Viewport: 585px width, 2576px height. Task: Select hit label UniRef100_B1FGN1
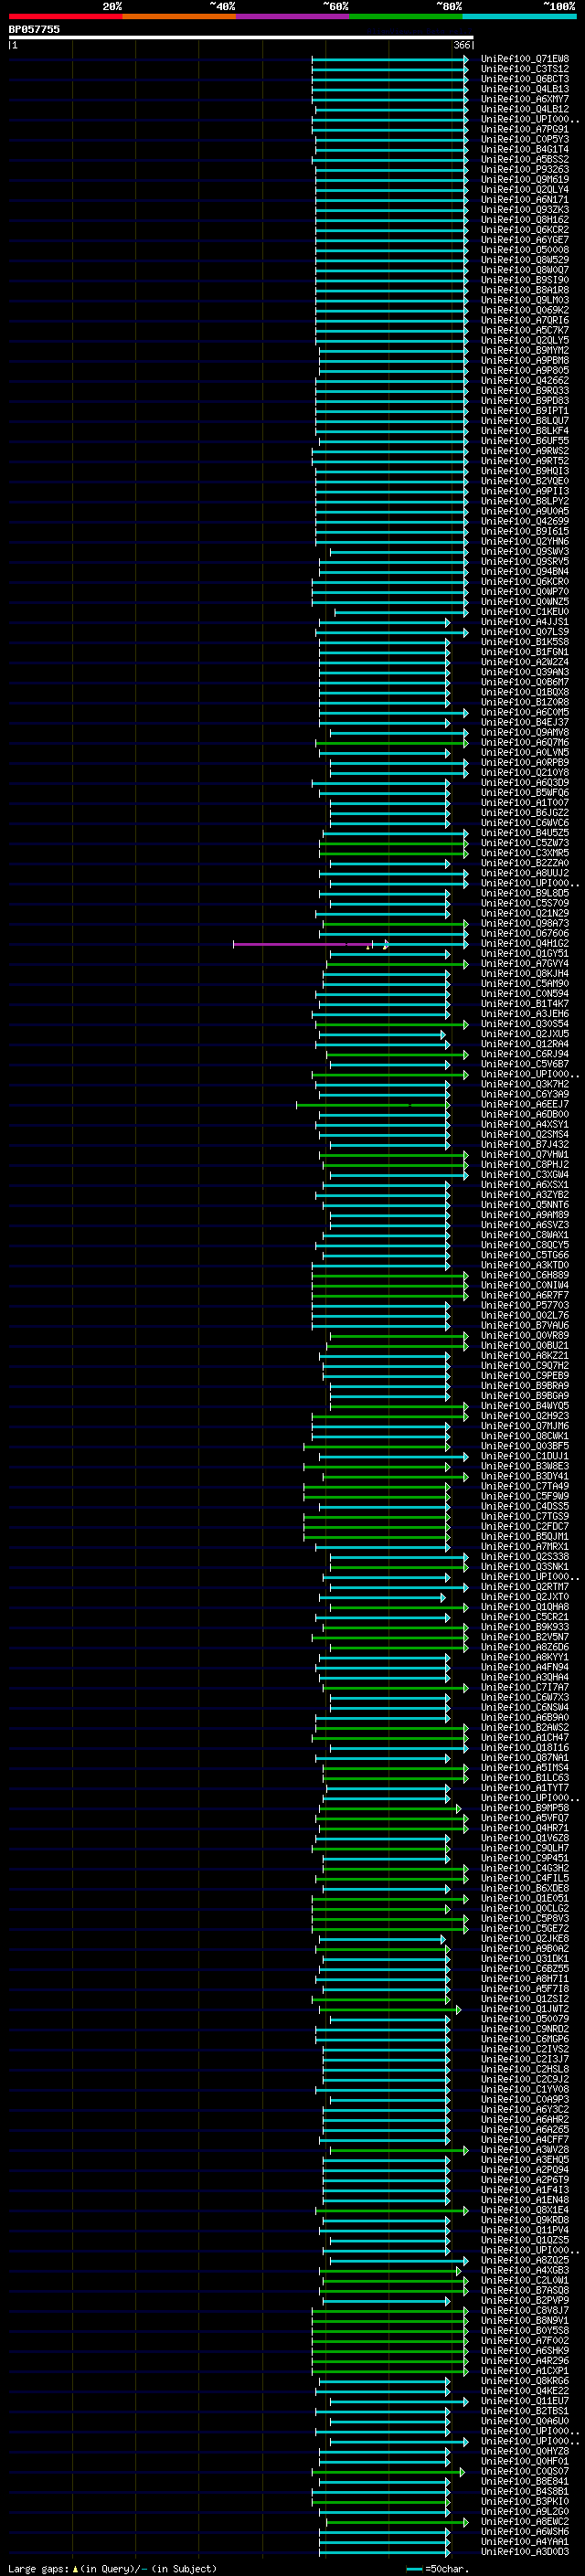(525, 652)
